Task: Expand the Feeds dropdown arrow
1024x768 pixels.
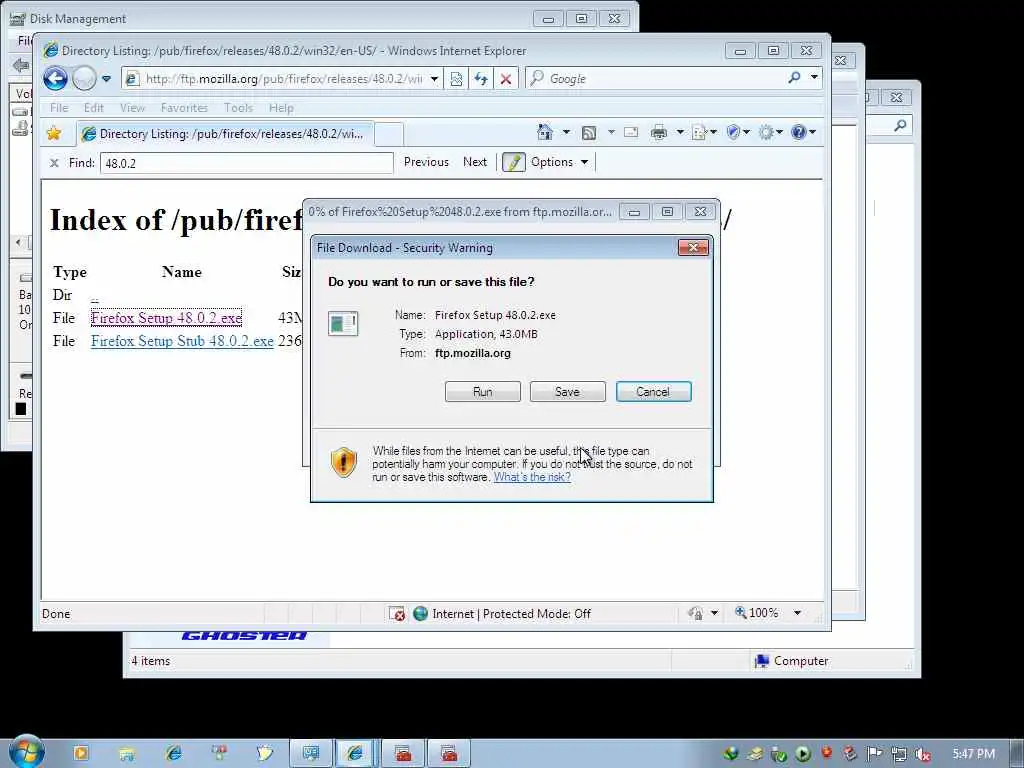Action: (x=611, y=133)
